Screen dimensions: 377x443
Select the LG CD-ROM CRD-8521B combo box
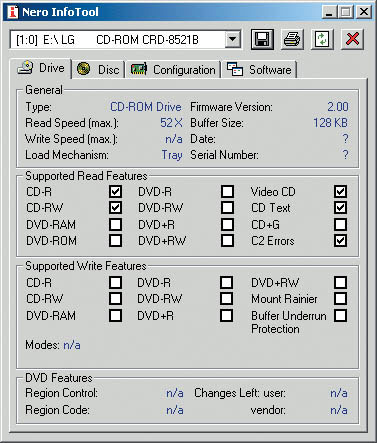point(125,40)
